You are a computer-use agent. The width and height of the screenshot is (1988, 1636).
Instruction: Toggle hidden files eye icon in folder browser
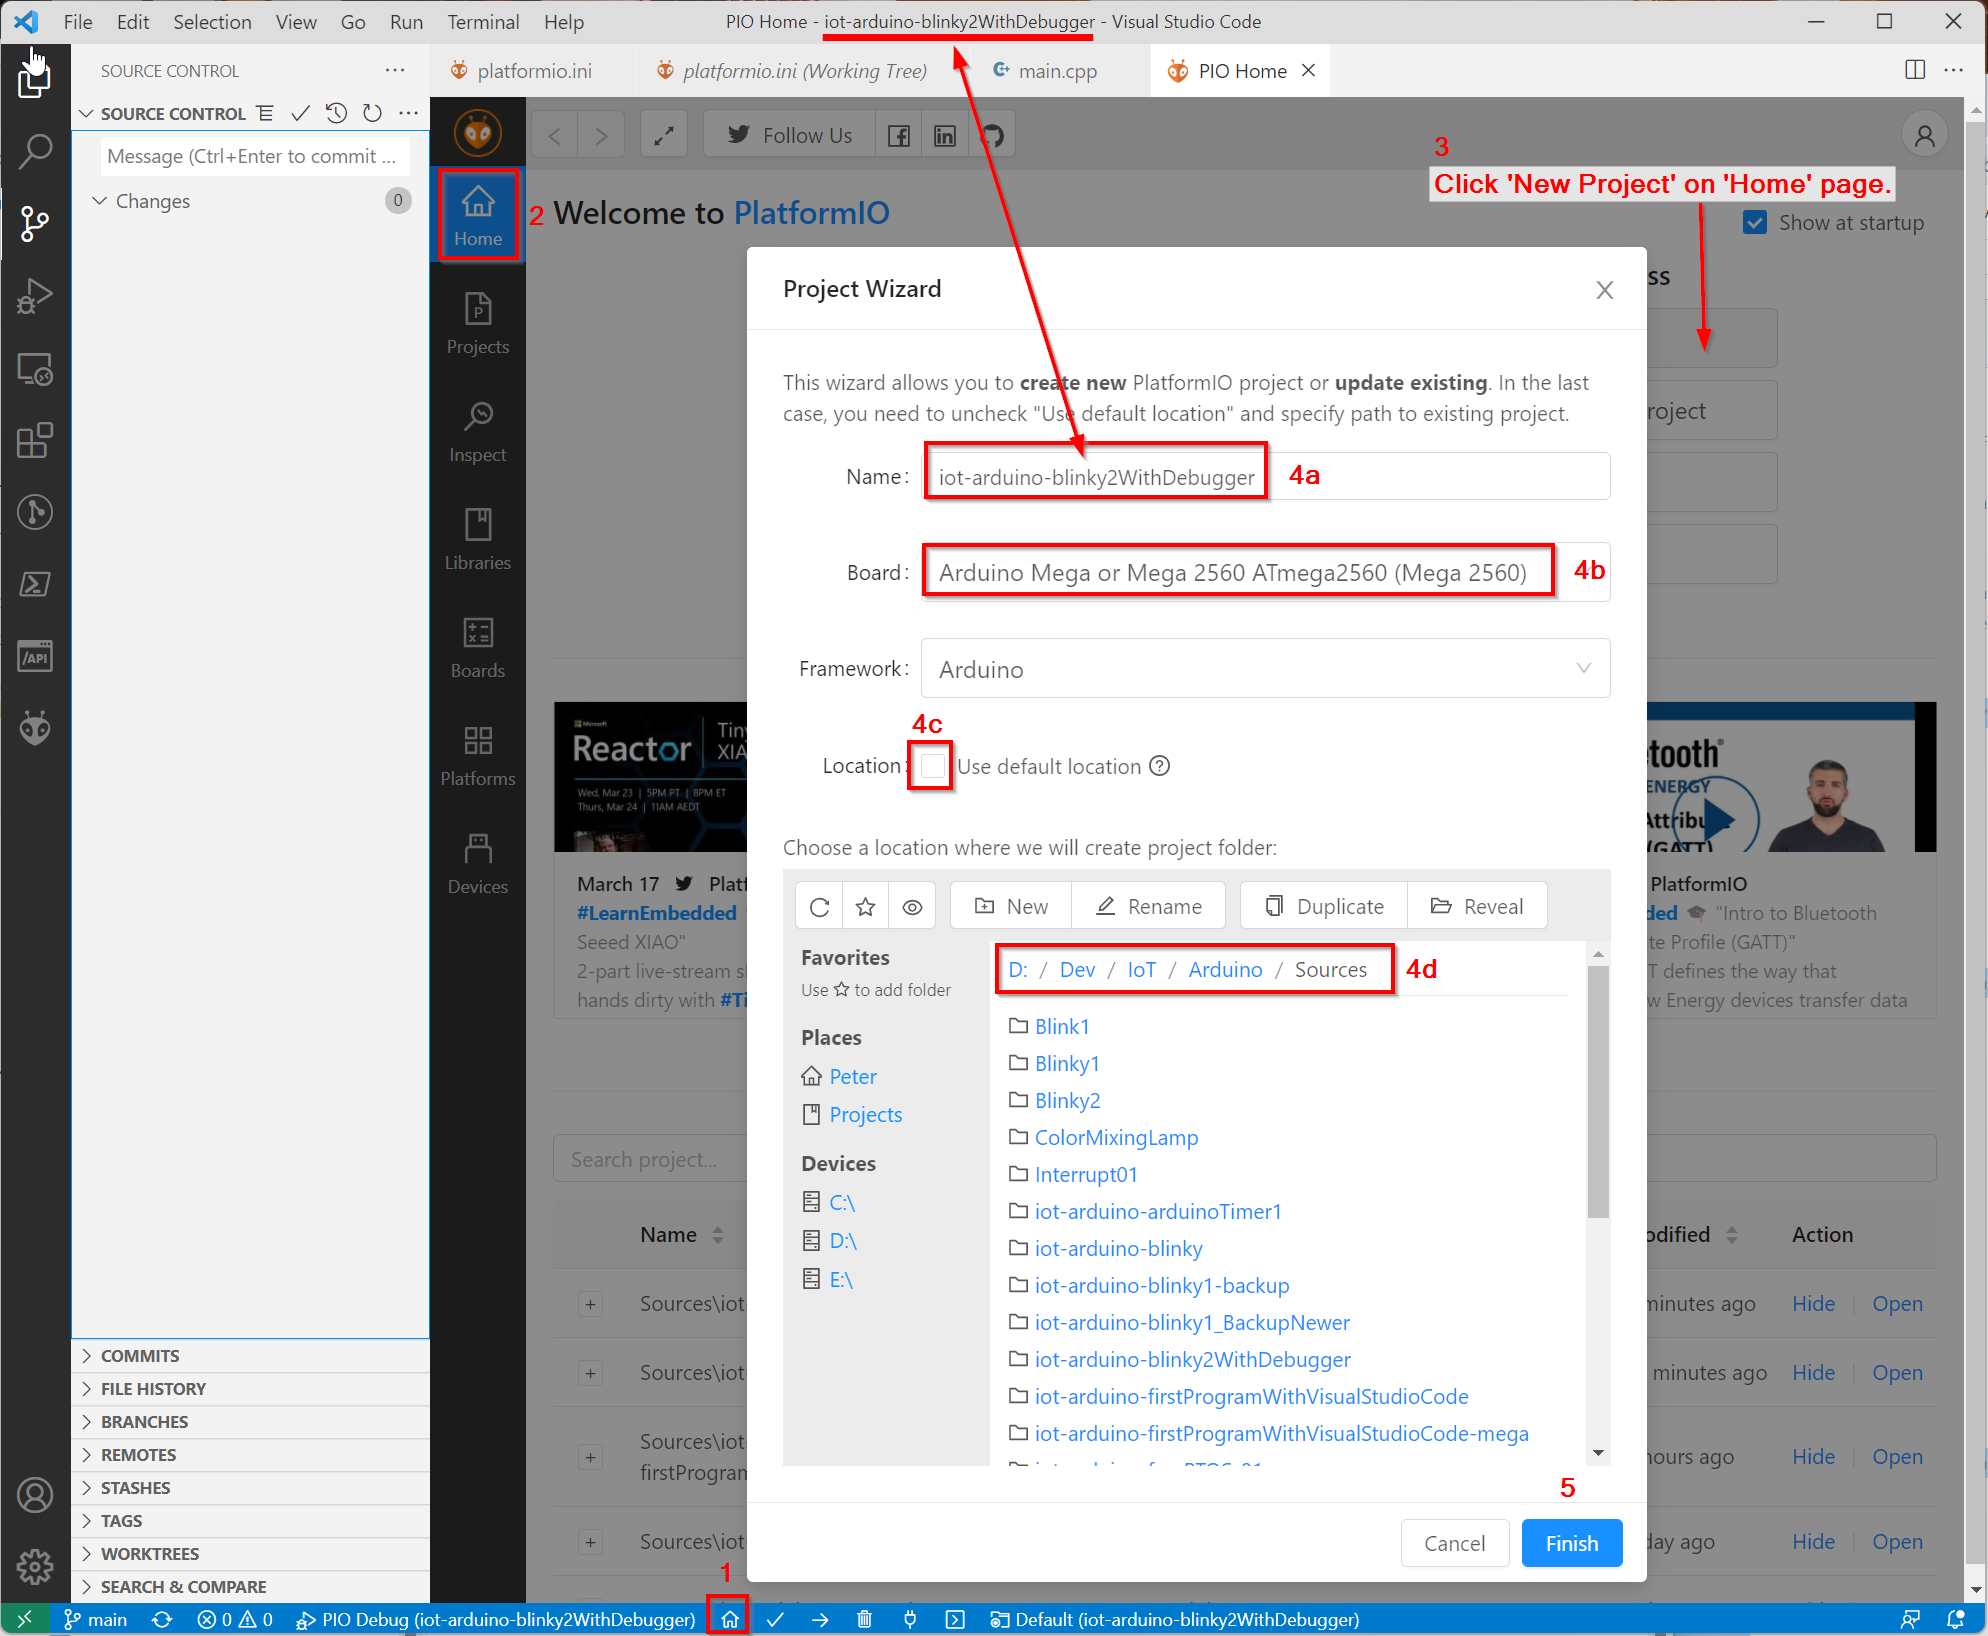click(x=912, y=906)
